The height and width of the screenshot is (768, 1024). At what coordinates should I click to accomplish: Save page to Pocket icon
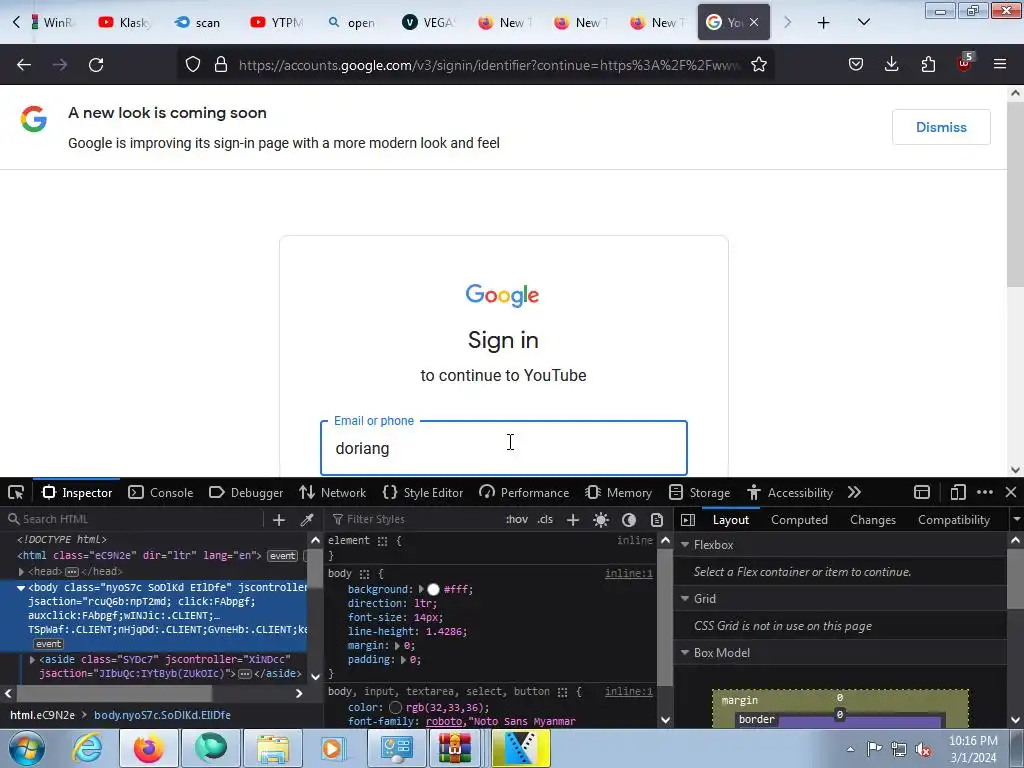tap(856, 65)
